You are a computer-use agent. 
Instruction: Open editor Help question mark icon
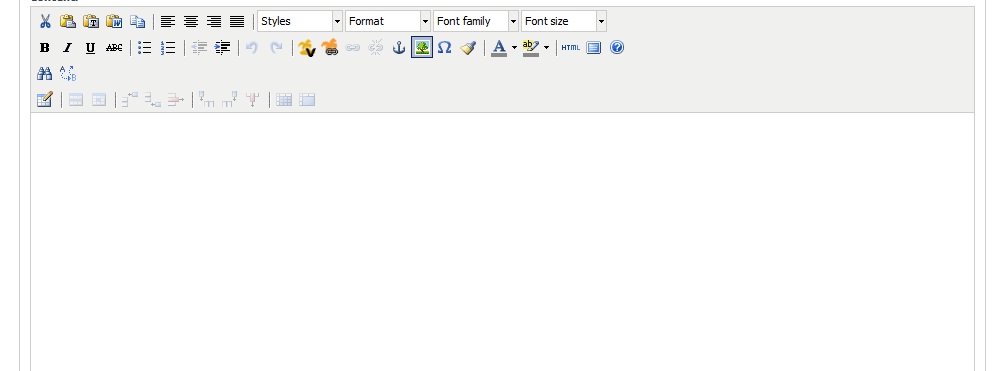click(617, 47)
